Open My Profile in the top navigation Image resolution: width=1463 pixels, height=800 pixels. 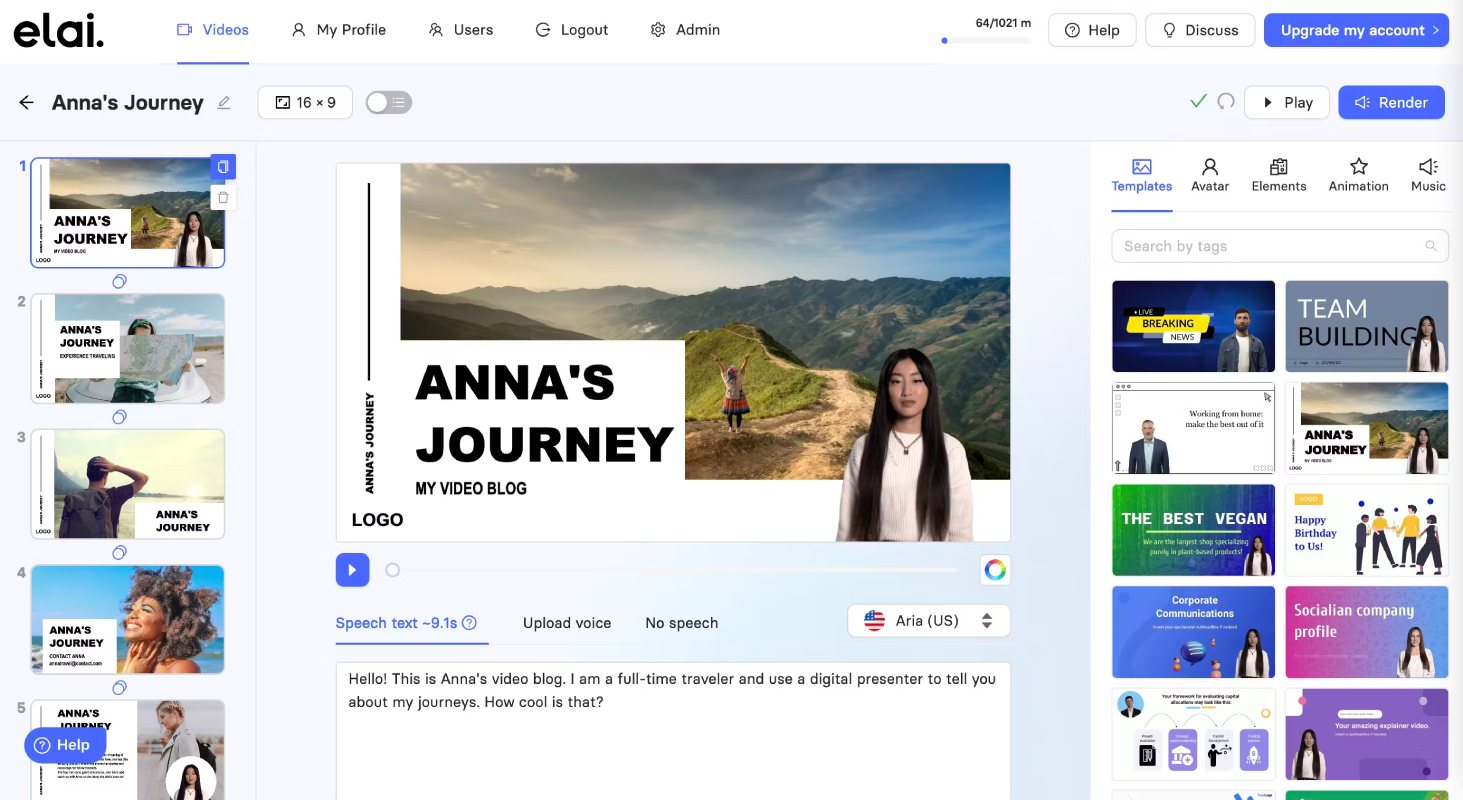point(339,30)
